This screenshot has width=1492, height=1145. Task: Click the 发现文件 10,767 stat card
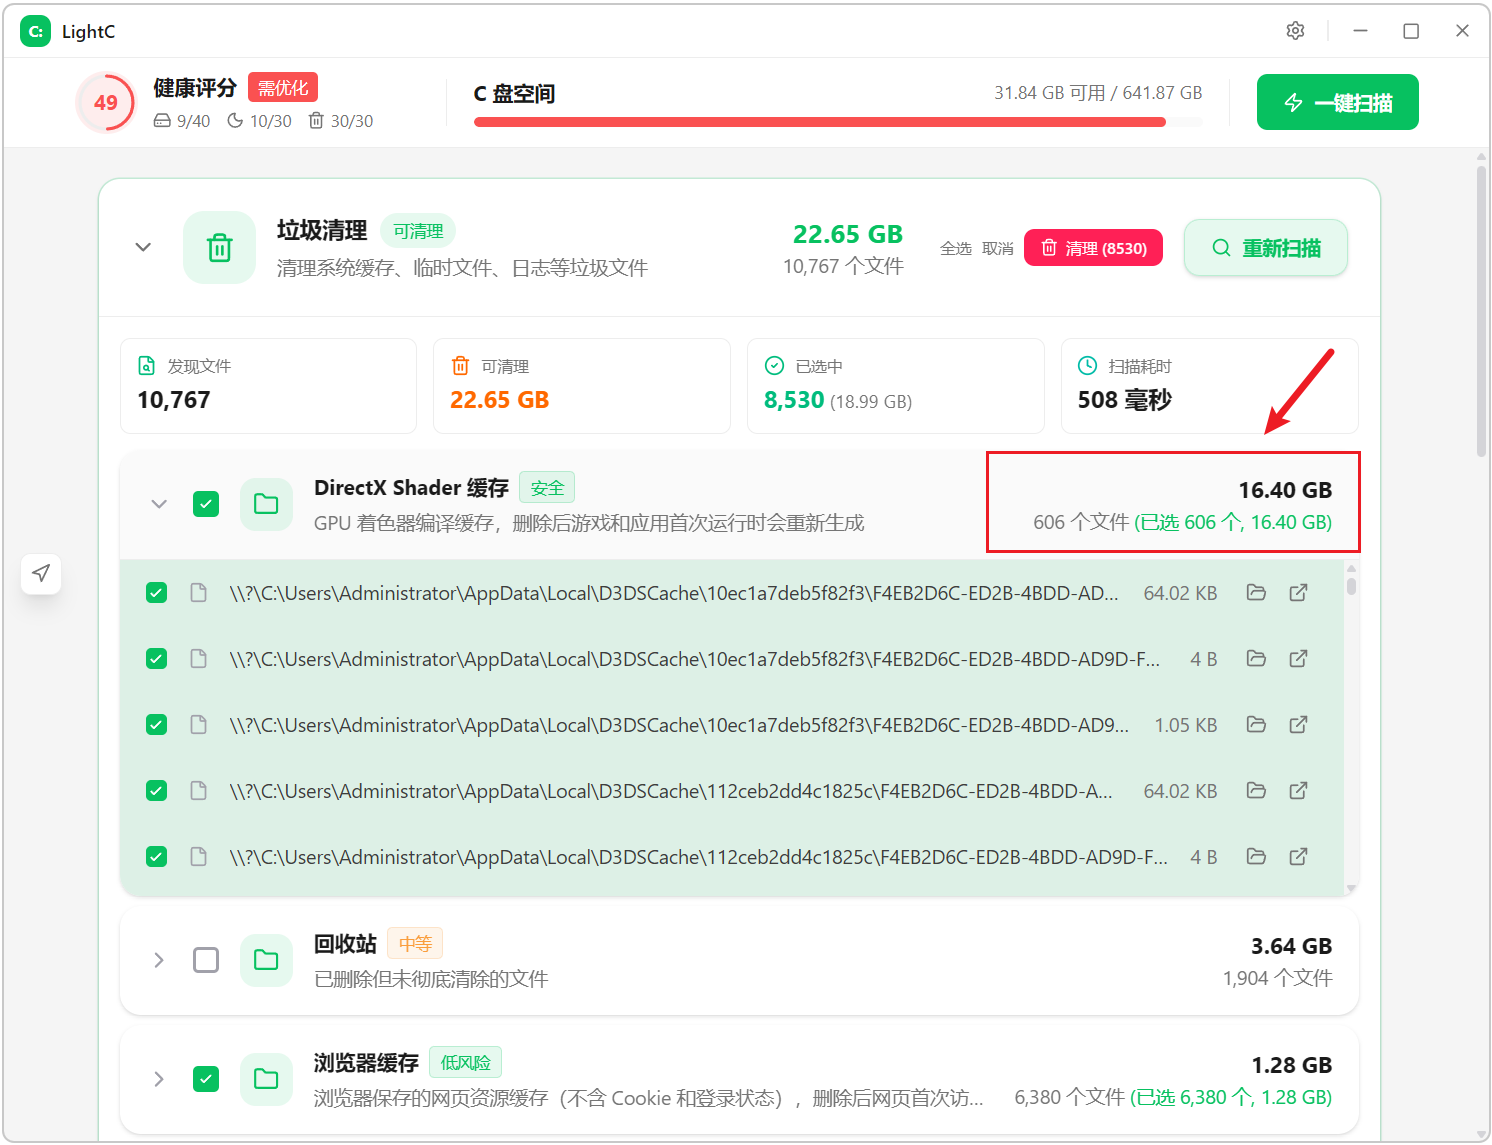[268, 386]
